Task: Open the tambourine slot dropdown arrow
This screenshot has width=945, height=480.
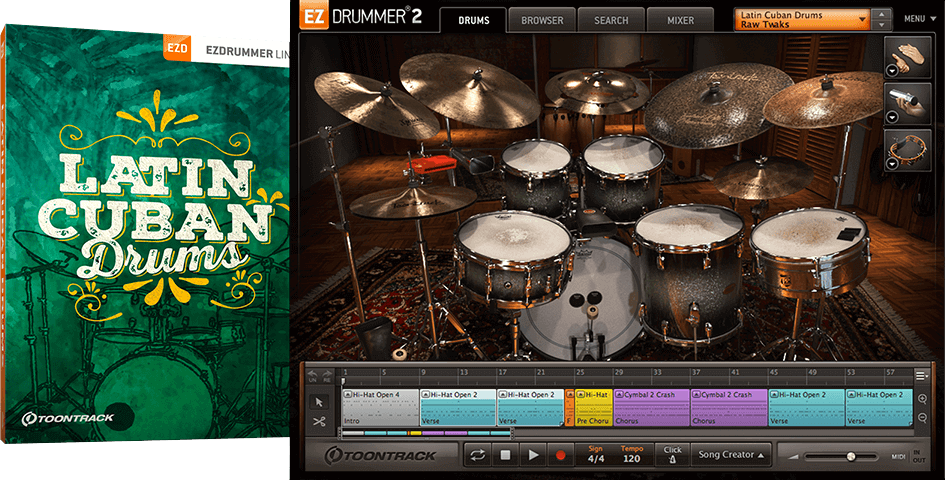Action: point(892,164)
